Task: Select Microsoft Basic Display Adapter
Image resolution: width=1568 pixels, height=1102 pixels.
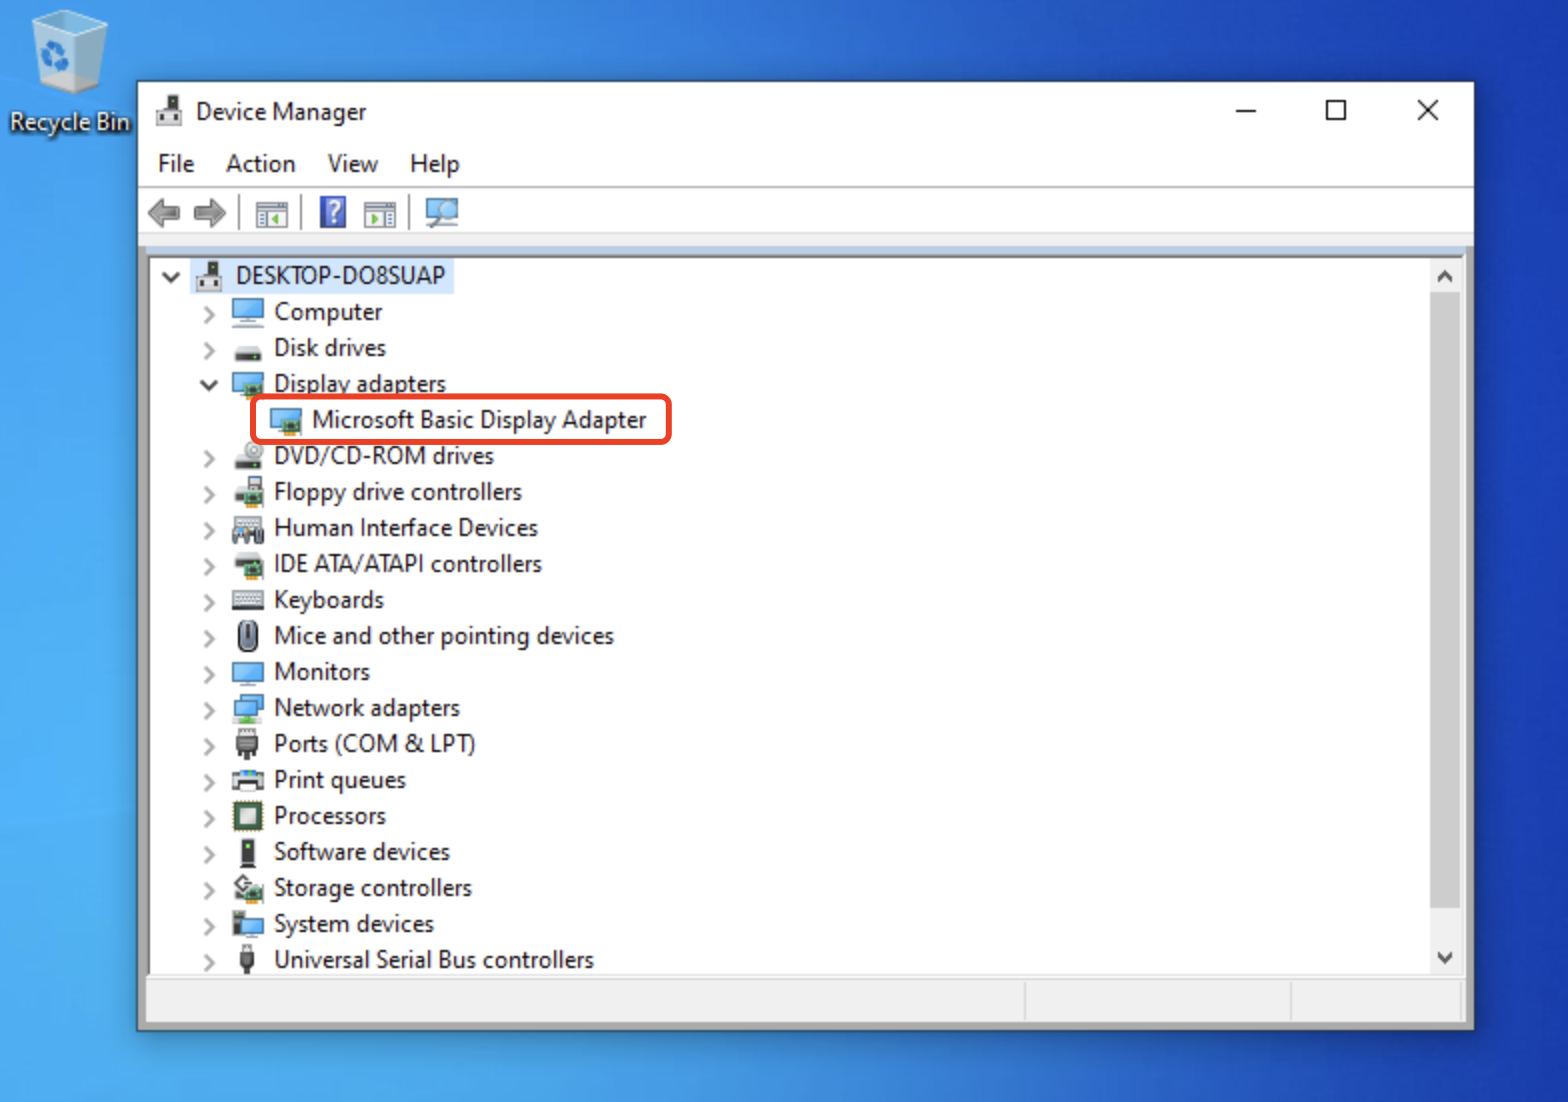Action: (478, 420)
